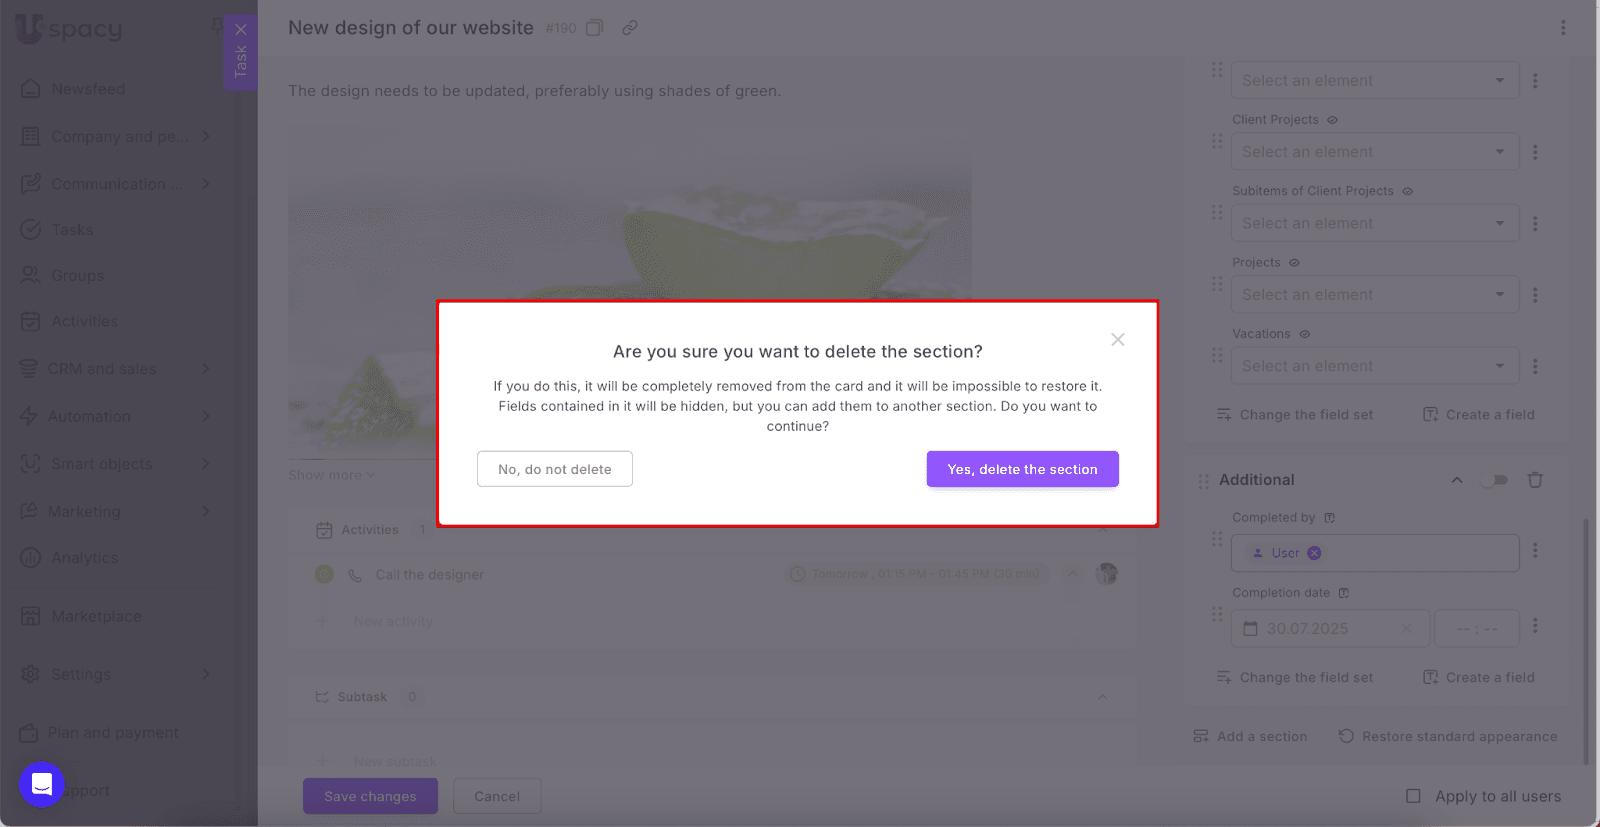The height and width of the screenshot is (827, 1600).
Task: Click the copy link icon near title
Action: [x=630, y=28]
